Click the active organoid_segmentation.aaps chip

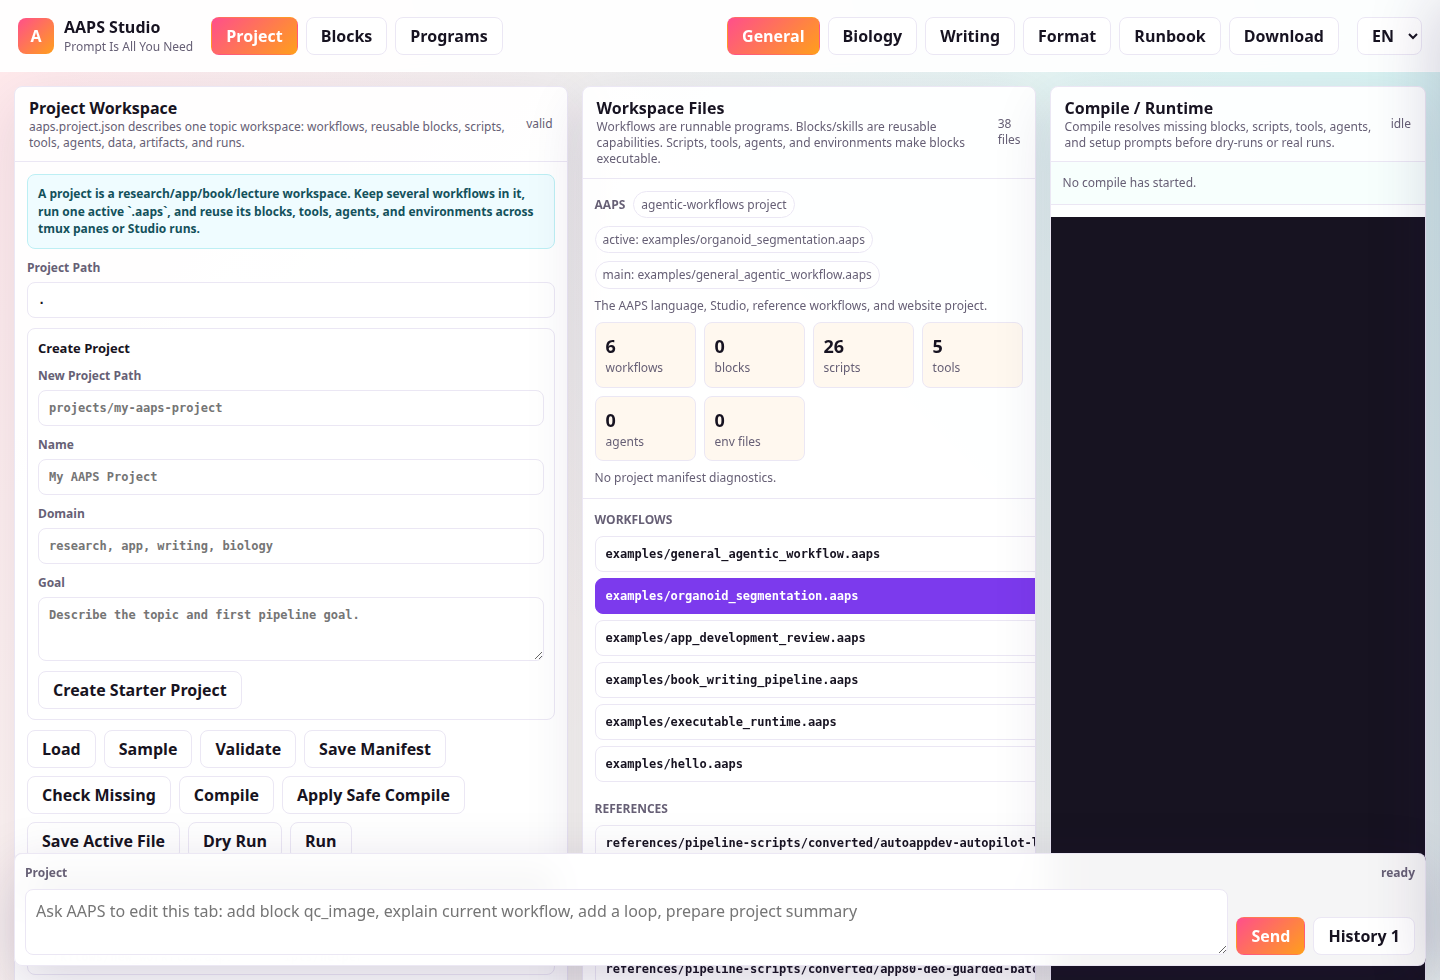click(734, 240)
